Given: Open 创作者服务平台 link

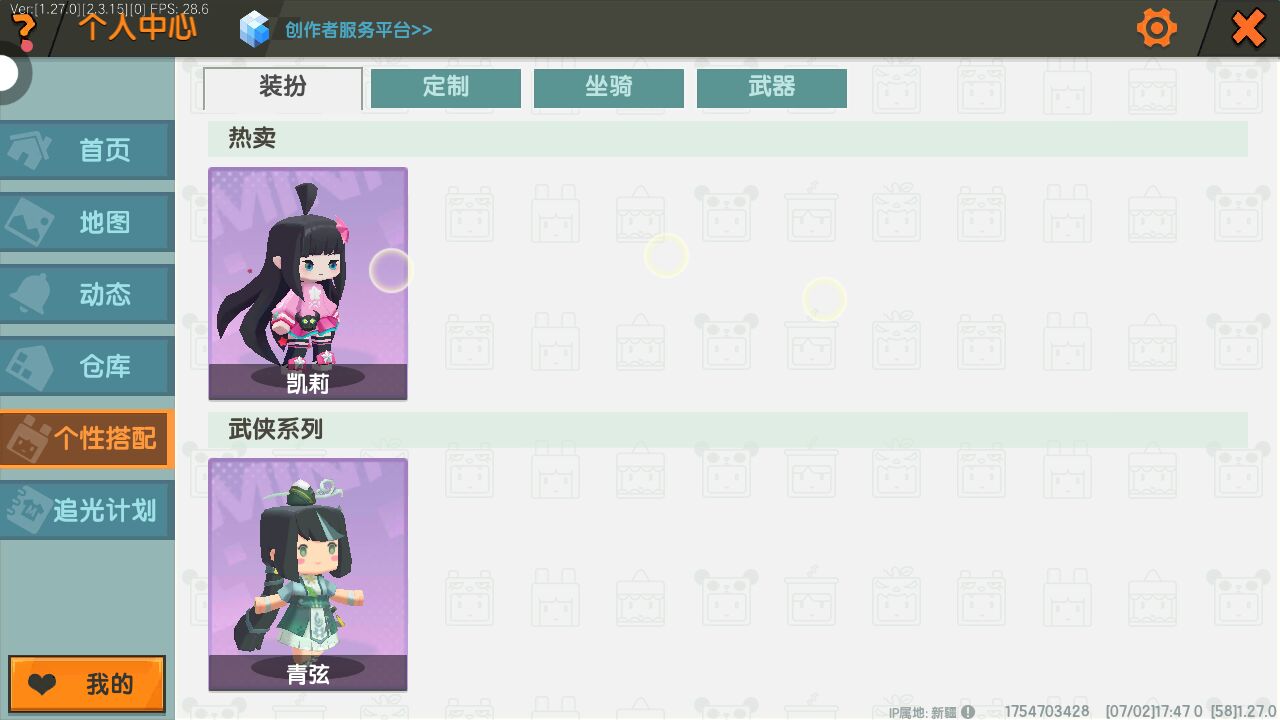Looking at the screenshot, I should point(358,30).
